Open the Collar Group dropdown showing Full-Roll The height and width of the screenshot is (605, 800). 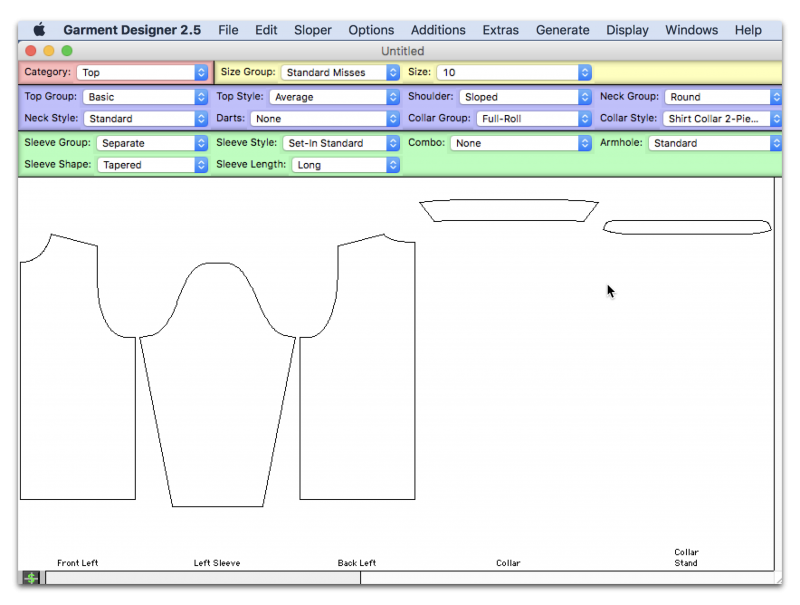[534, 119]
